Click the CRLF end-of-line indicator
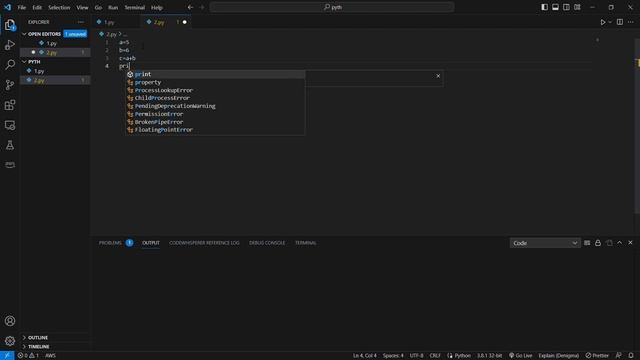Image resolution: width=640 pixels, height=360 pixels. pyautogui.click(x=435, y=356)
